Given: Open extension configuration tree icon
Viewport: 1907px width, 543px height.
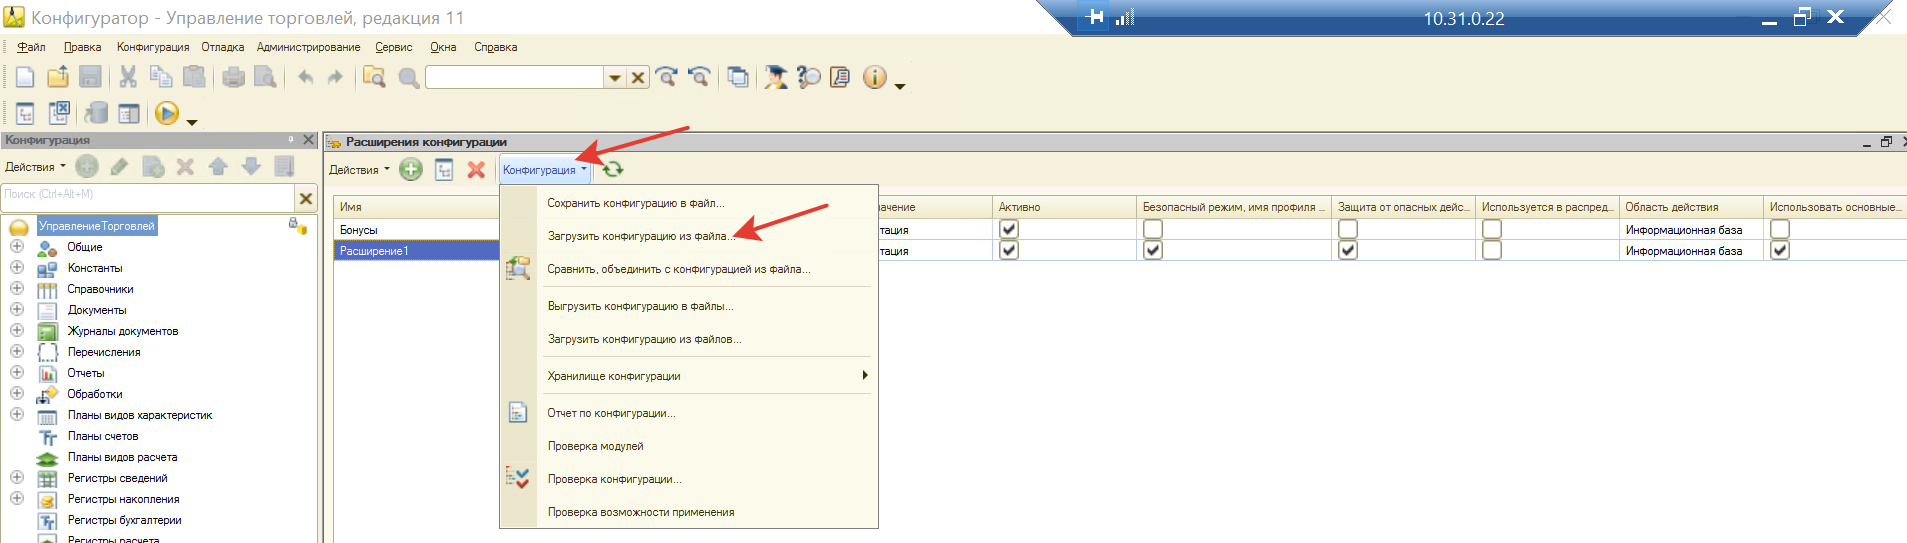Looking at the screenshot, I should (444, 170).
